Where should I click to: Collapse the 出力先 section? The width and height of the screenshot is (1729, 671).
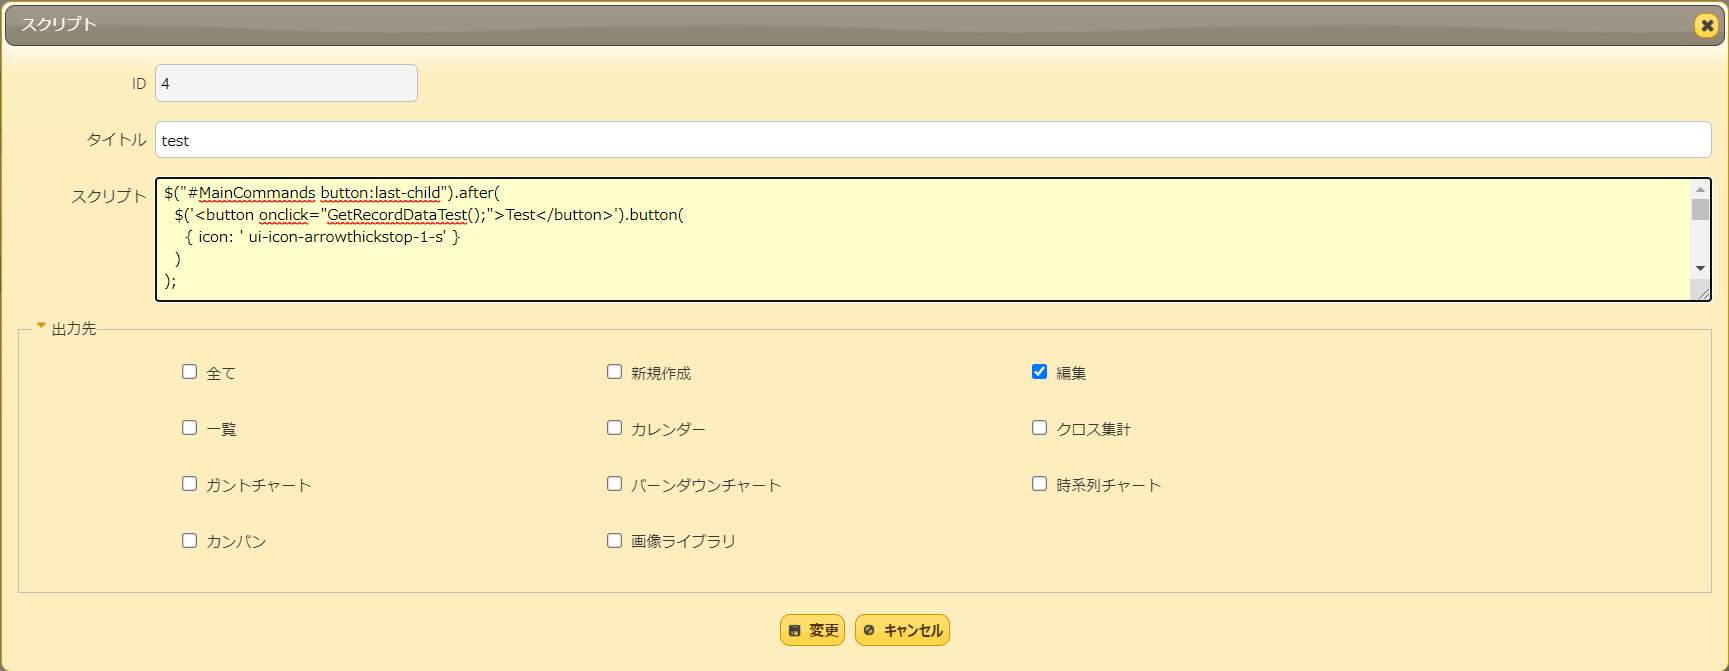41,326
